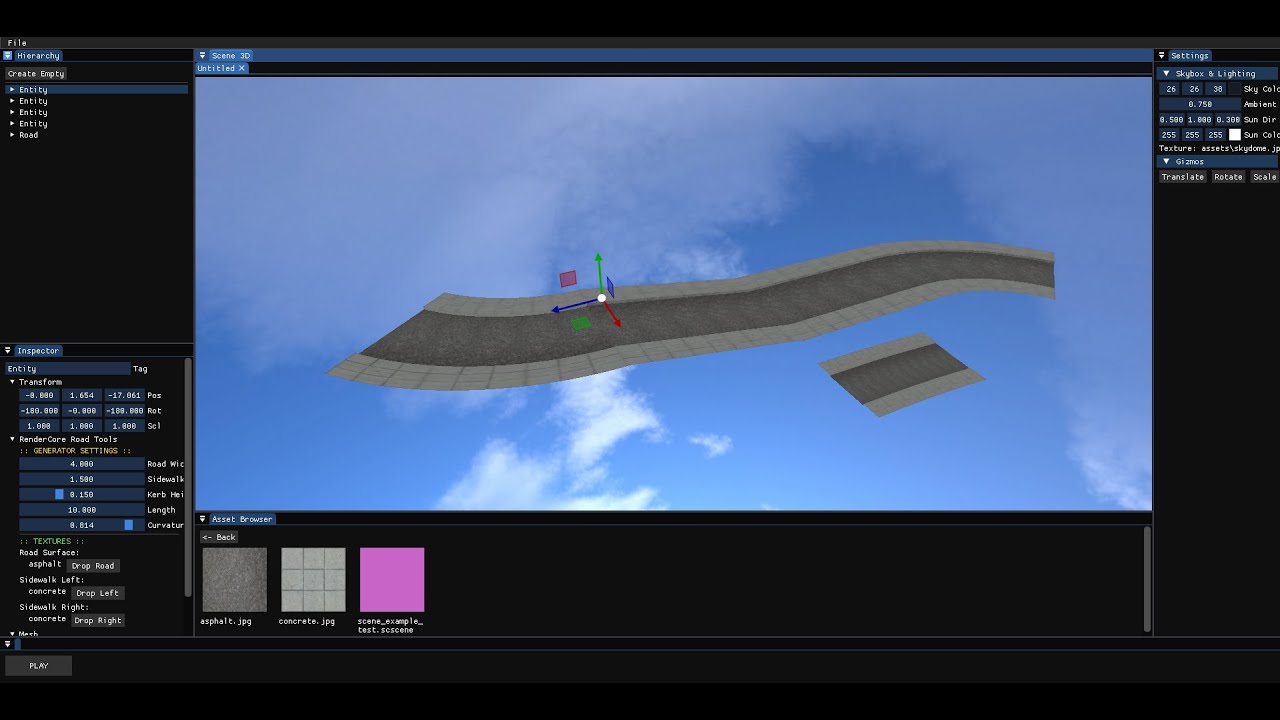
Task: Activate the Rotate gizmo mode
Action: (x=1228, y=177)
